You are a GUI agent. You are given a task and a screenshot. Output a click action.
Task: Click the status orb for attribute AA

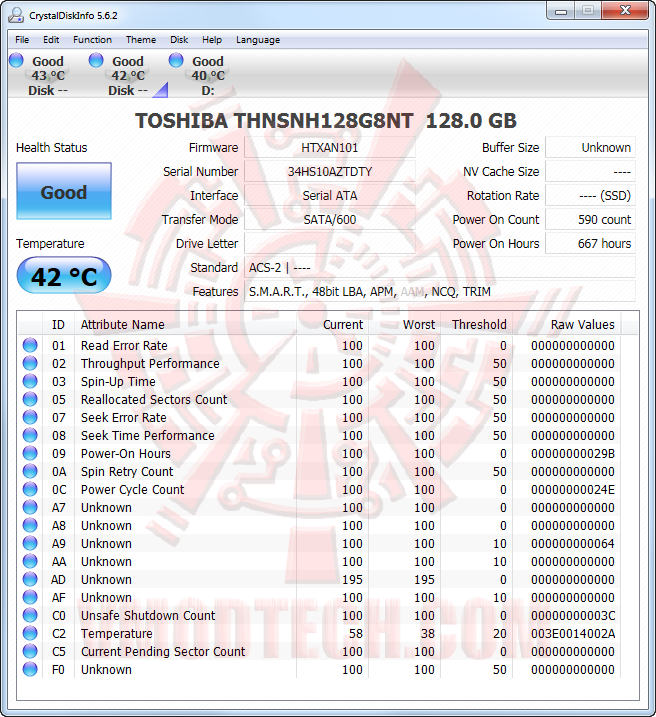click(30, 561)
